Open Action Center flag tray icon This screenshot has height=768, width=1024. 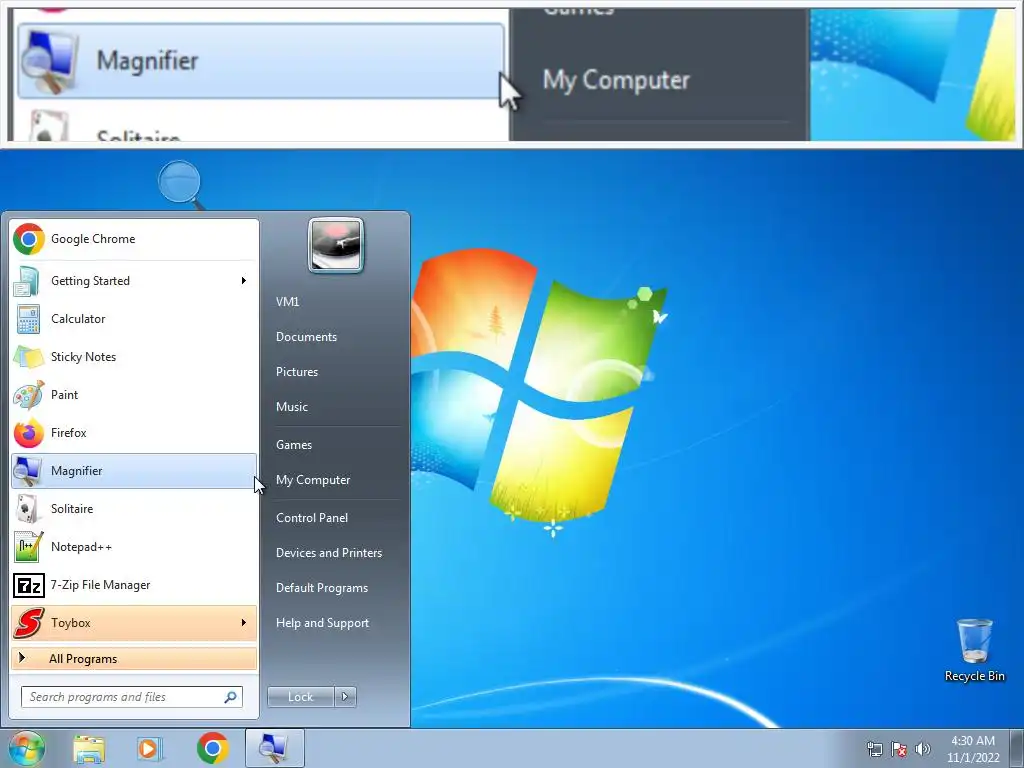899,749
